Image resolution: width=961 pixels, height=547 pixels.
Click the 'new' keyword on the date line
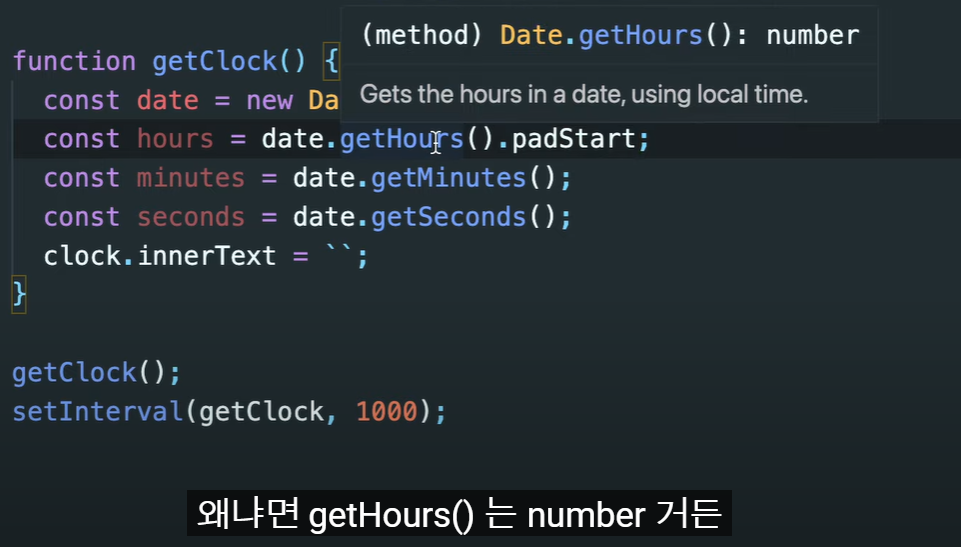point(269,100)
